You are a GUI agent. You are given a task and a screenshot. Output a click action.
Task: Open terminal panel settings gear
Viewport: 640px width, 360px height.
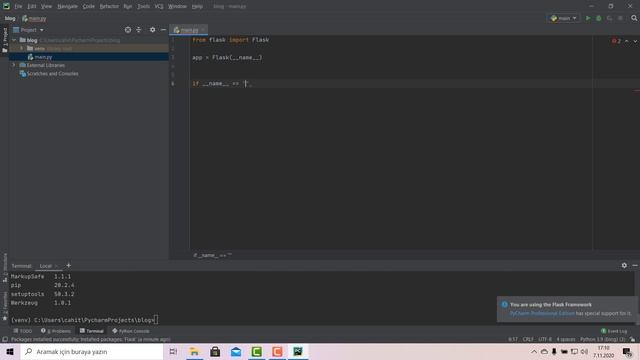624,265
